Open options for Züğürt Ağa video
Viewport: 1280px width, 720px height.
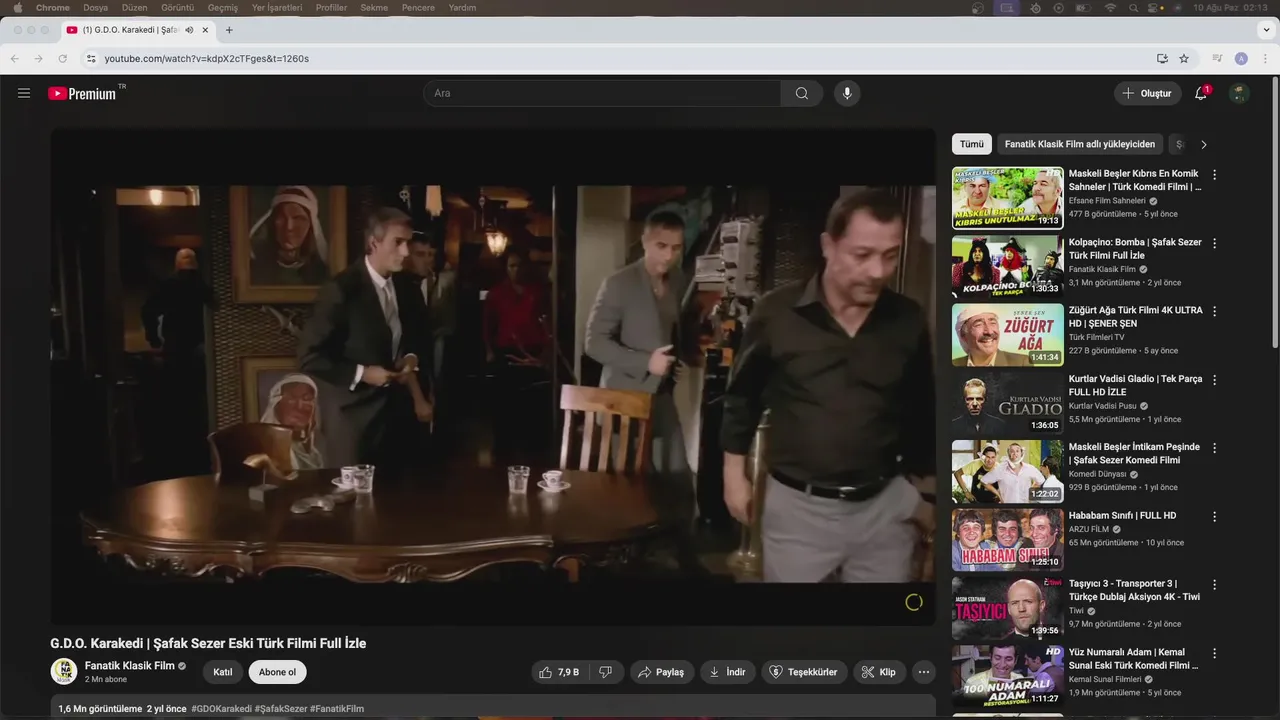(x=1215, y=311)
